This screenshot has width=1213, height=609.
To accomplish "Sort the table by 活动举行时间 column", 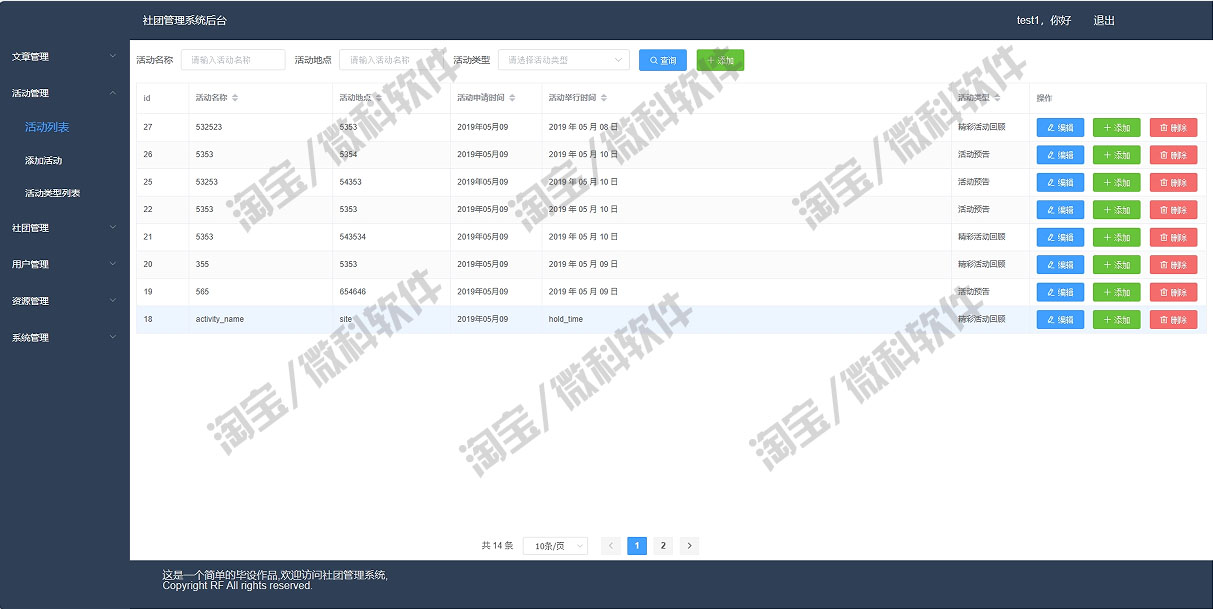I will [604, 98].
